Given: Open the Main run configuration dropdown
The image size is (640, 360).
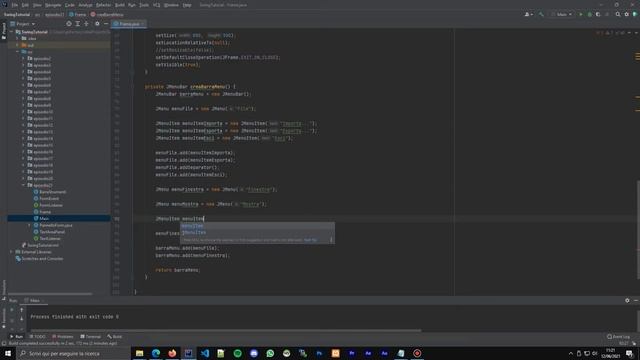Looking at the screenshot, I should point(562,14).
